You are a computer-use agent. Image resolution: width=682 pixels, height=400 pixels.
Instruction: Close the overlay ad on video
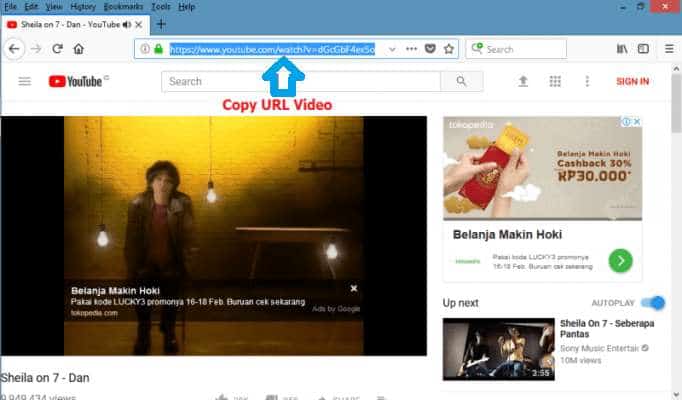tap(354, 288)
